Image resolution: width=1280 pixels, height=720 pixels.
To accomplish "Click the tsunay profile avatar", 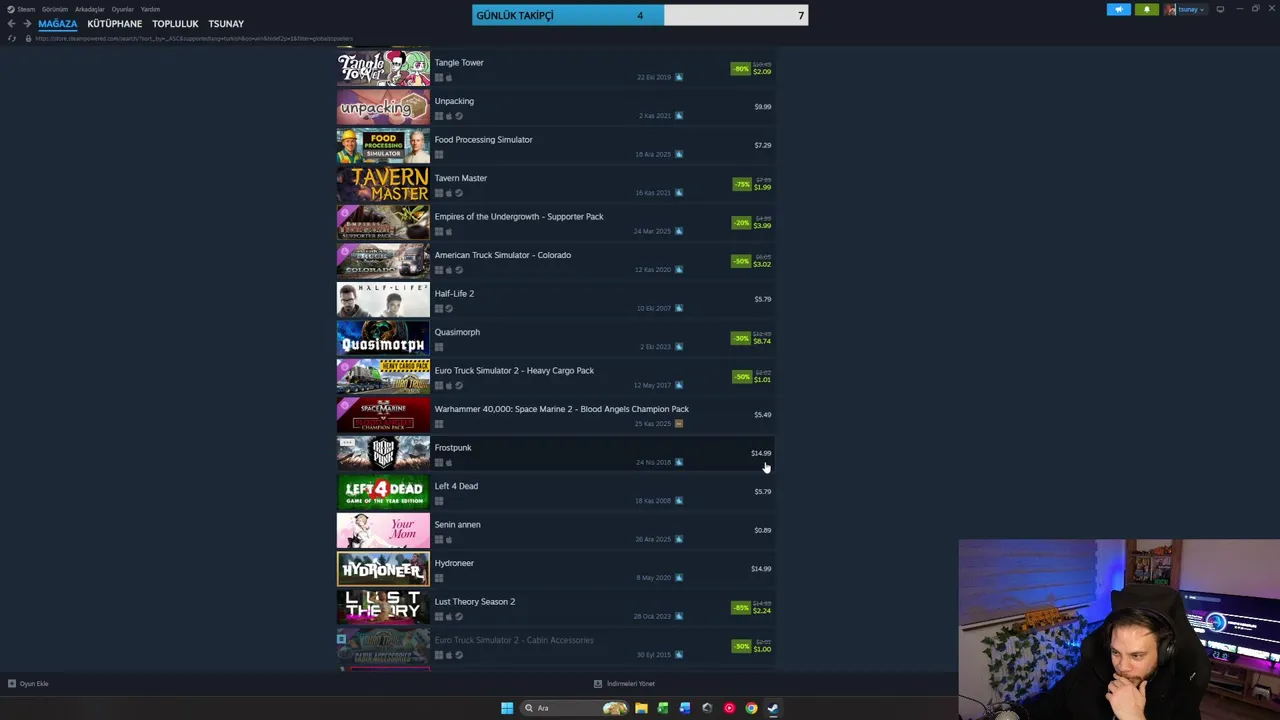I will (x=1171, y=9).
